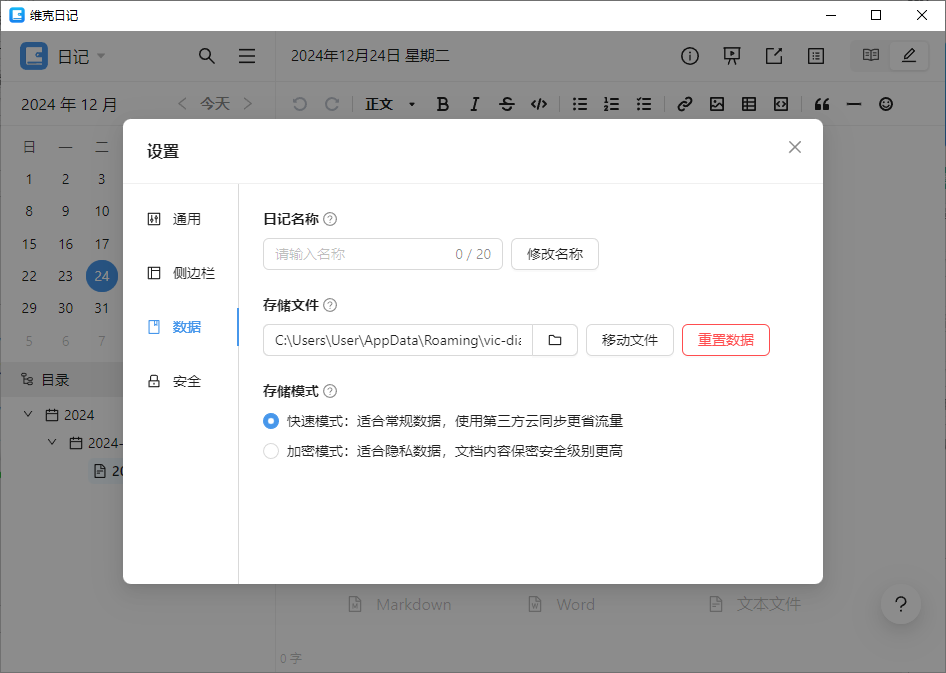Screen dimensions: 946x673
Task: Collapse the 2024- month tree node
Action: coord(52,443)
